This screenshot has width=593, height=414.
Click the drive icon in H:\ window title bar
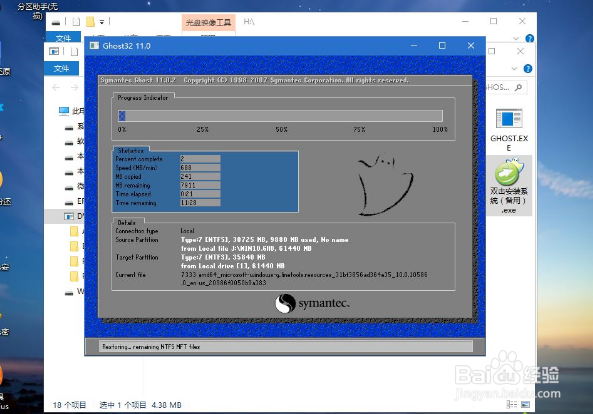[56, 22]
